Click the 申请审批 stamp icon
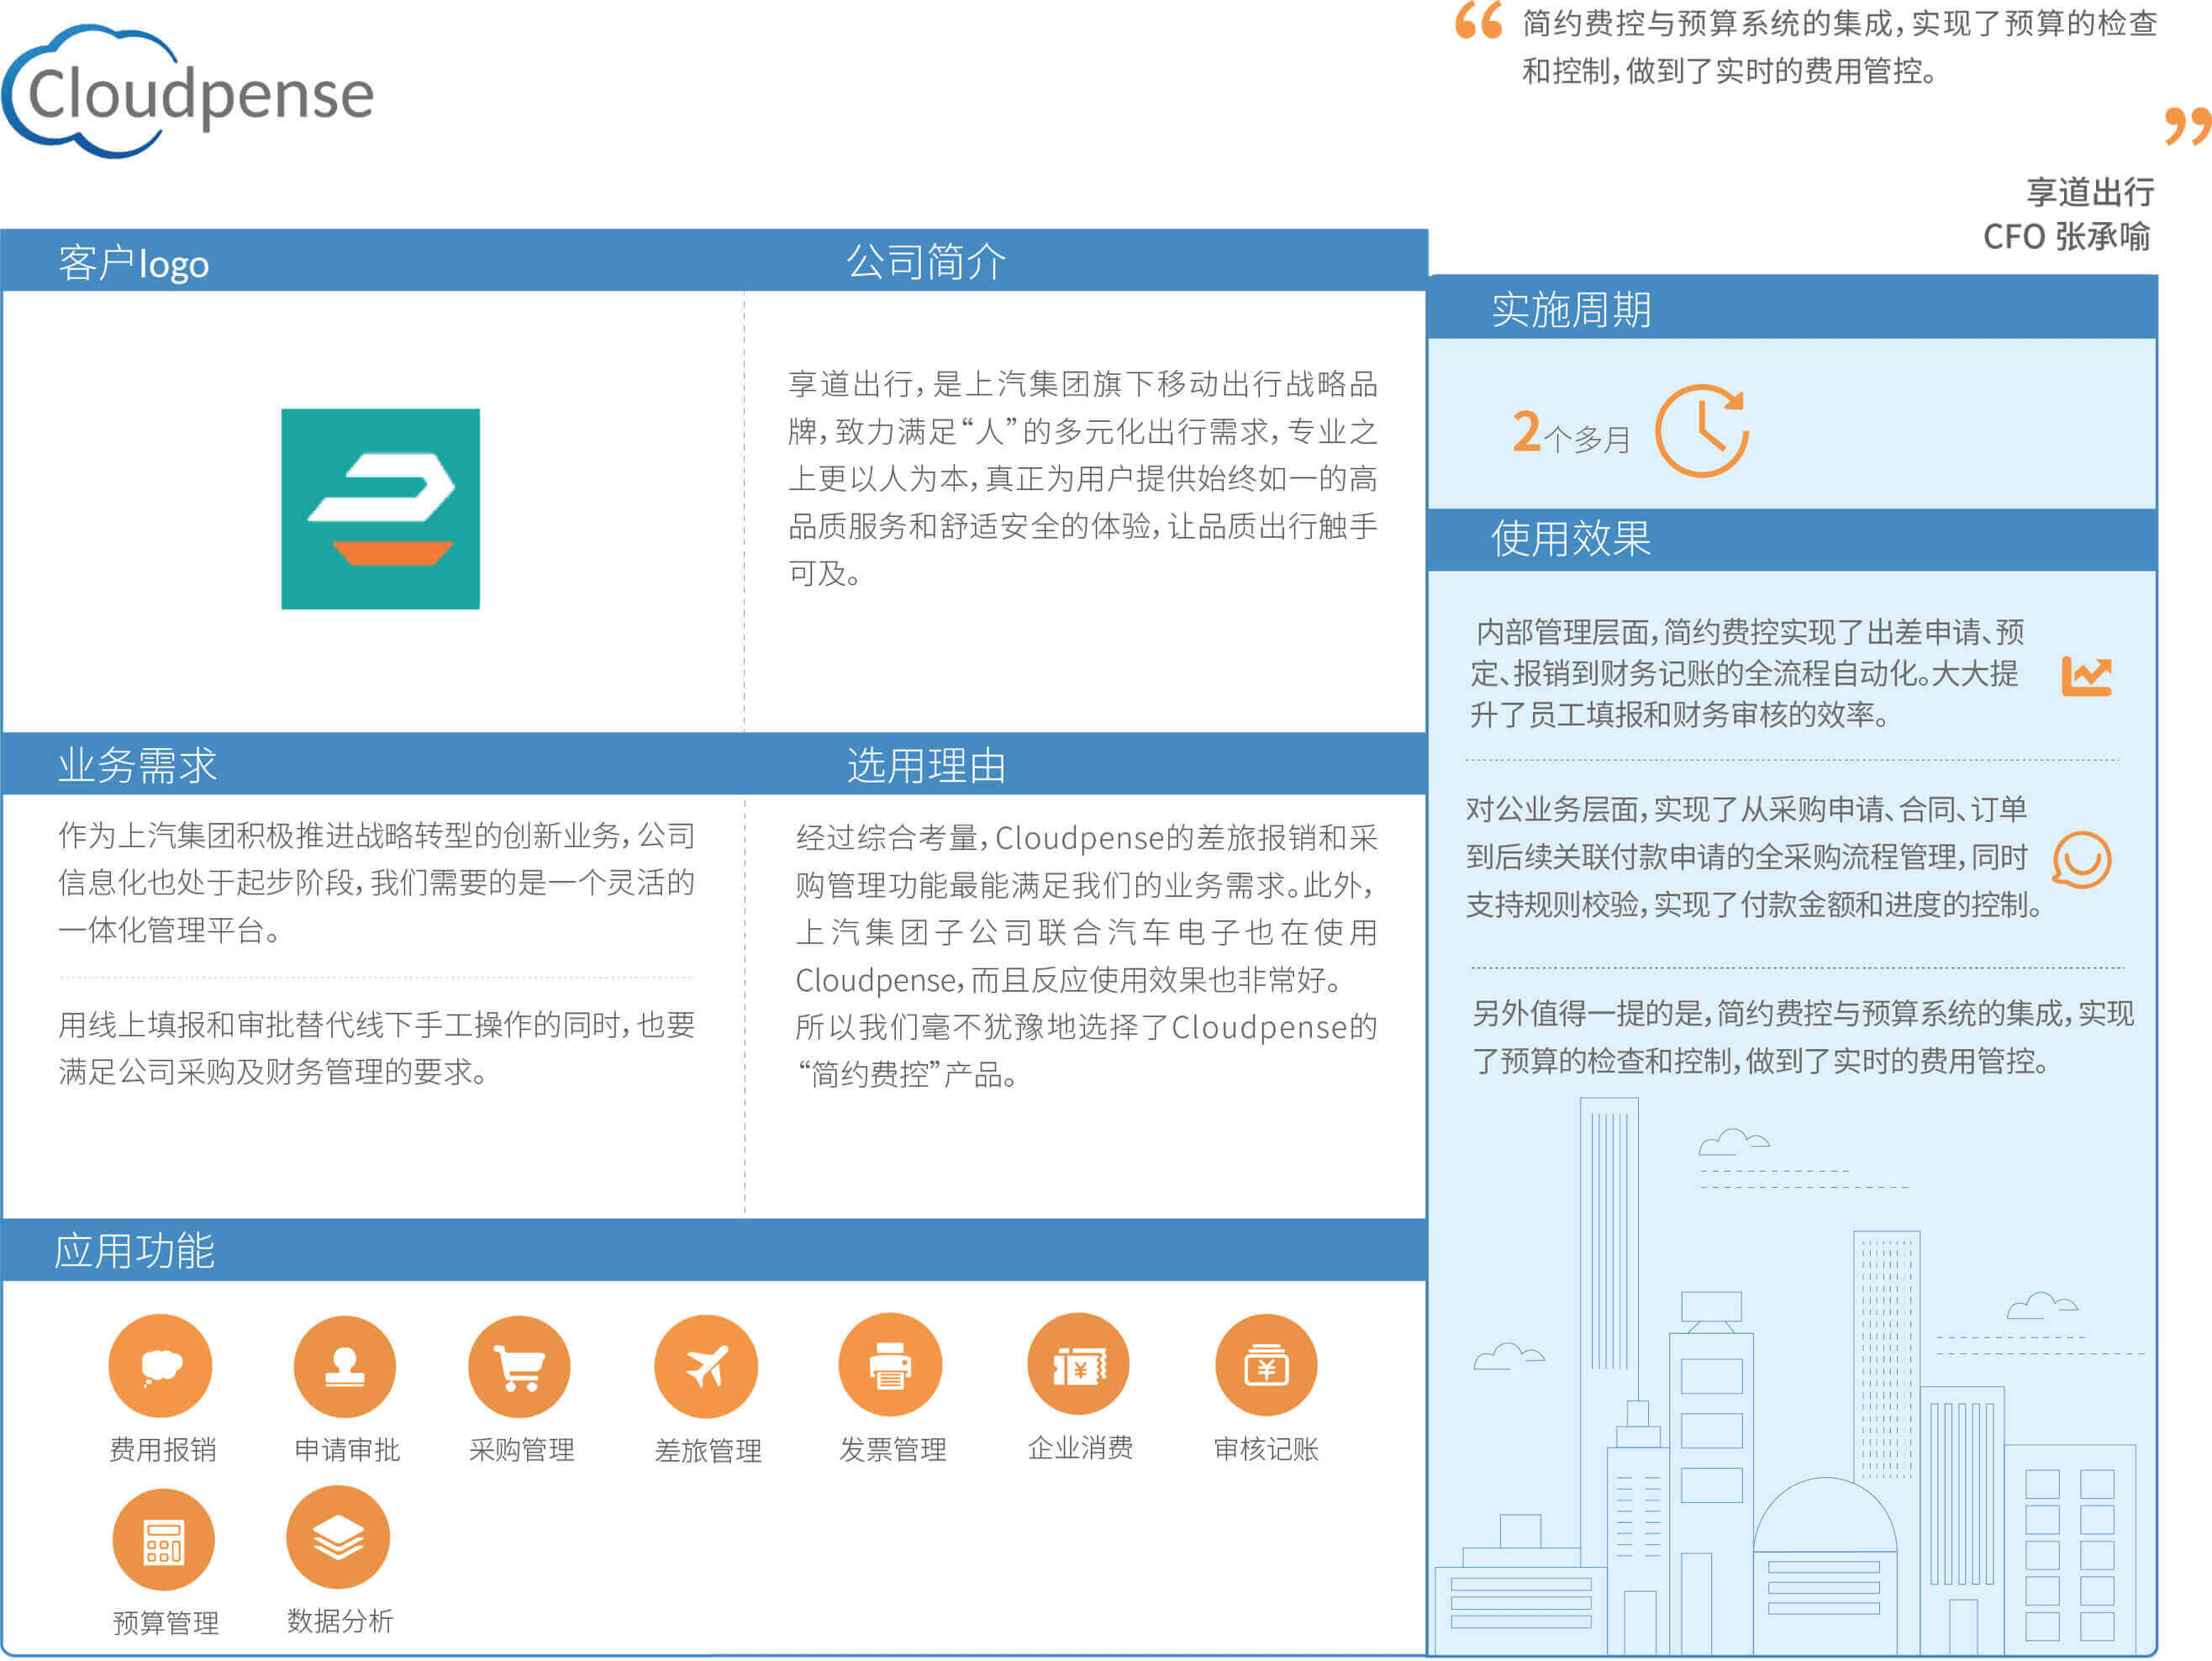 pos(345,1366)
